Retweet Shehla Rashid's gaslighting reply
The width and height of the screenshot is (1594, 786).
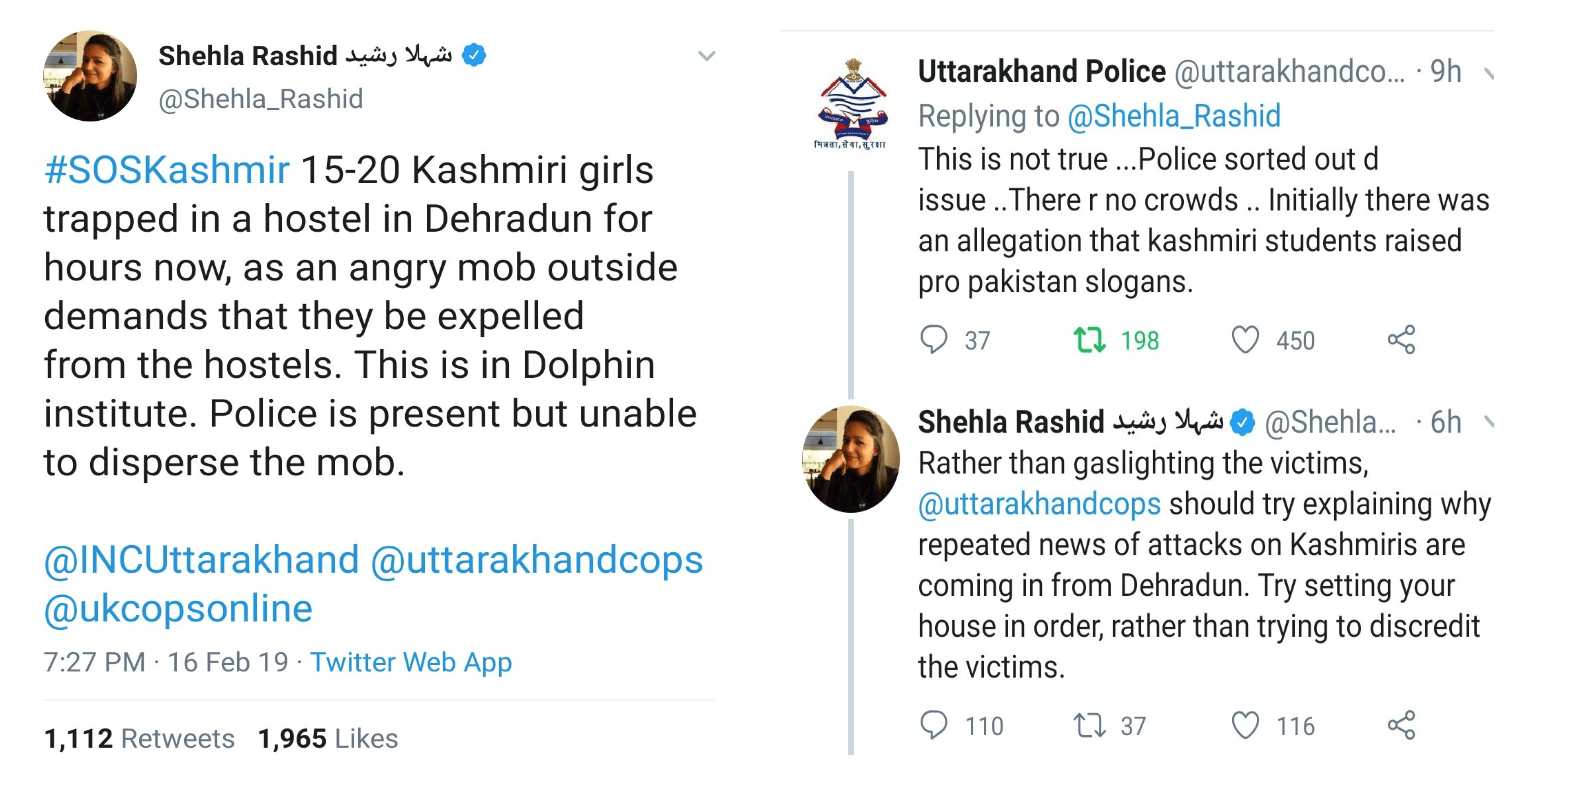tap(1089, 725)
